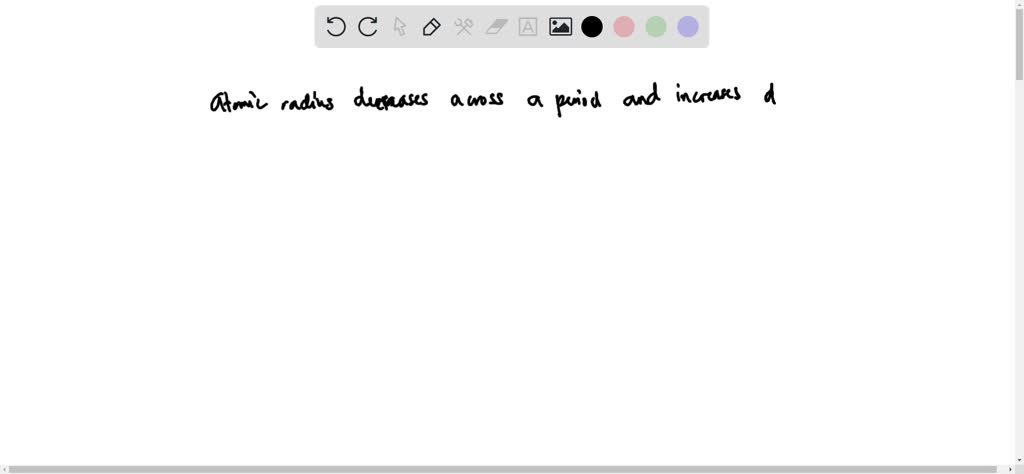Click the handwritten word 'period'
Image resolution: width=1024 pixels, height=474 pixels.
coord(578,103)
